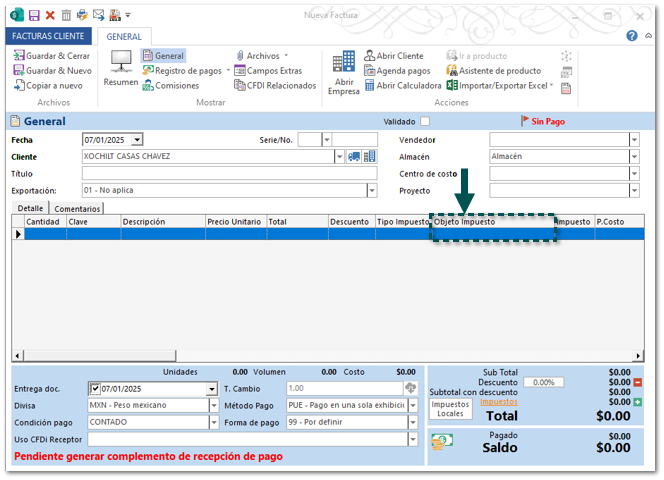Expand the Exportación dropdown
Screen dimensions: 664x480
(x=372, y=190)
